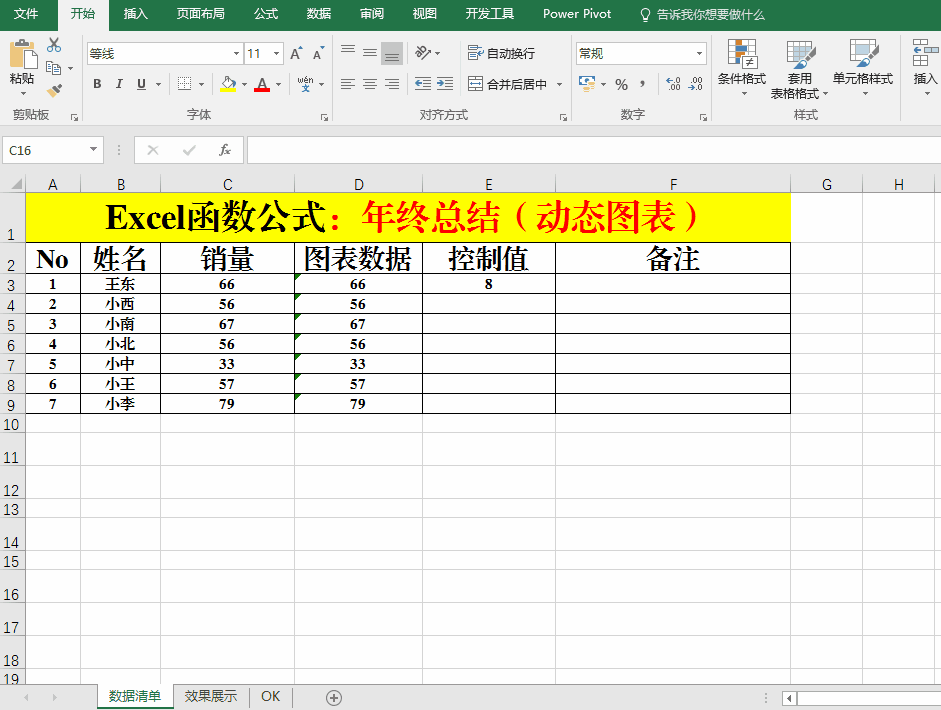Toggle Italic formatting
The image size is (941, 710).
tap(119, 84)
